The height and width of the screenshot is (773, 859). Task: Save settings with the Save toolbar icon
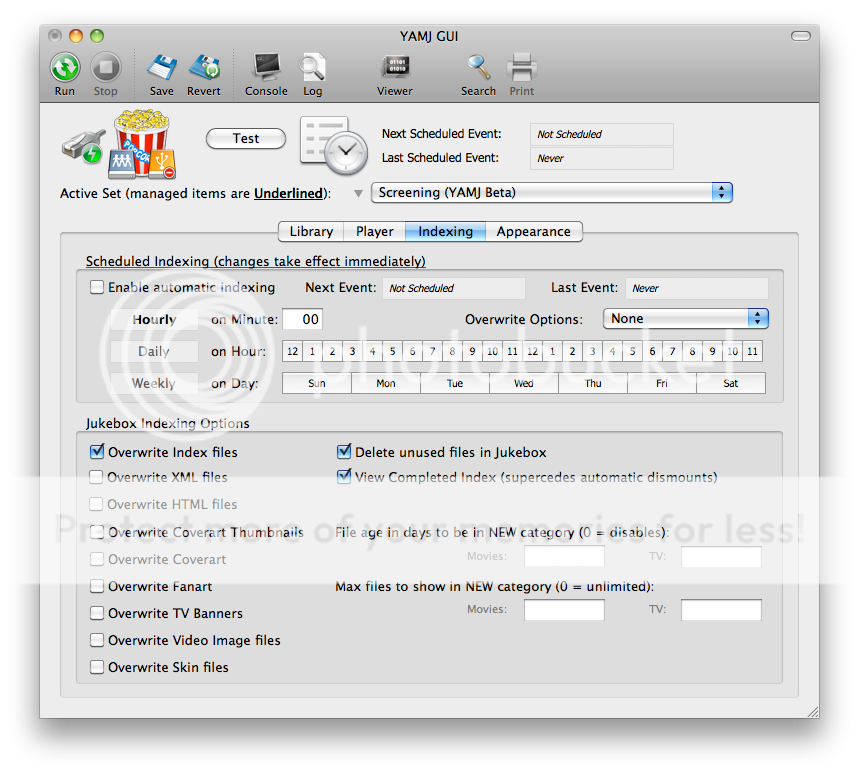[x=161, y=66]
